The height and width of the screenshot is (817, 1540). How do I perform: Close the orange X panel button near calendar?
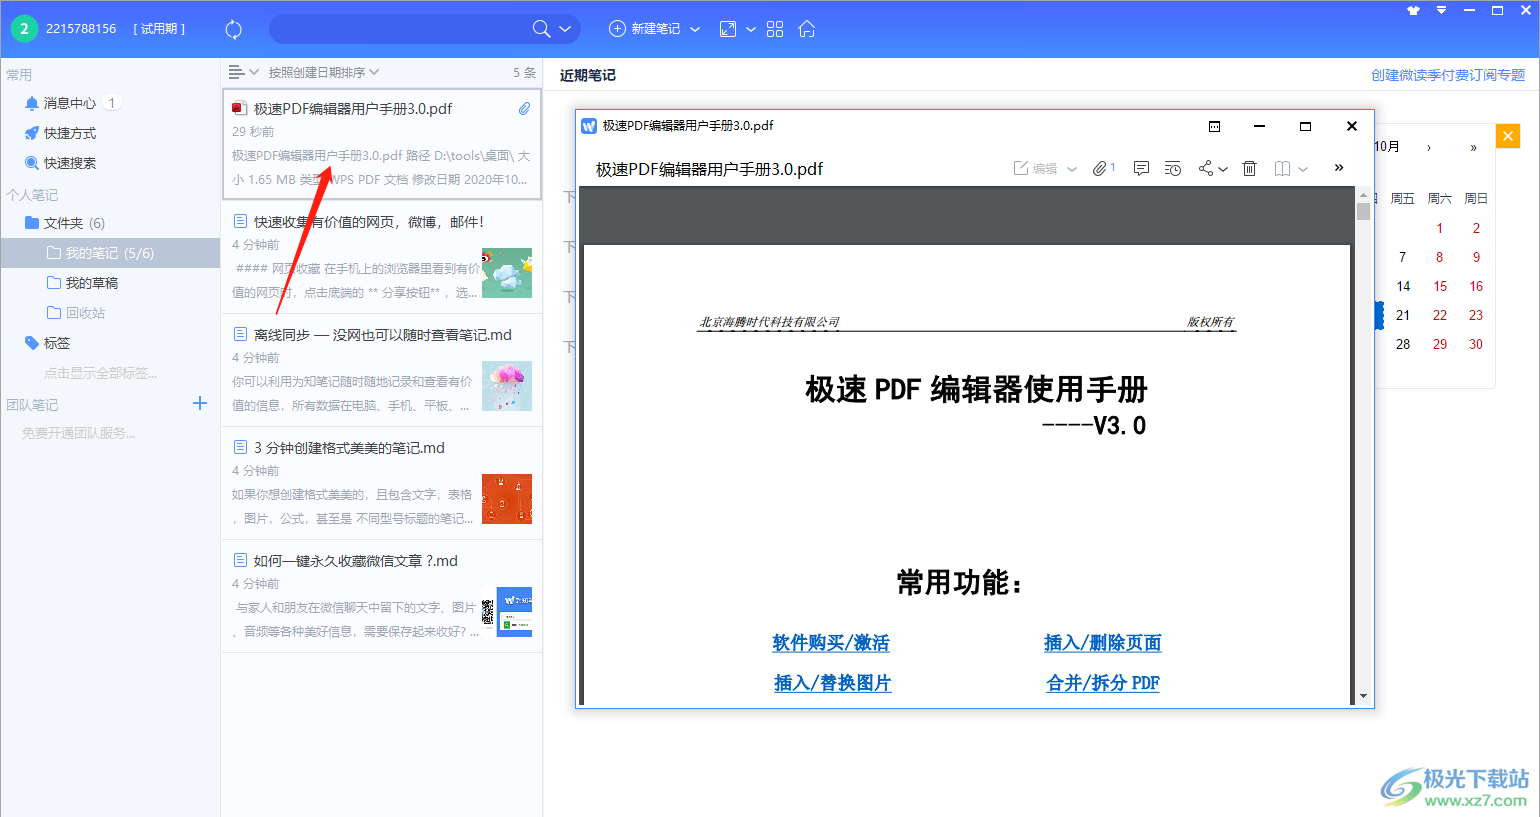pyautogui.click(x=1507, y=135)
